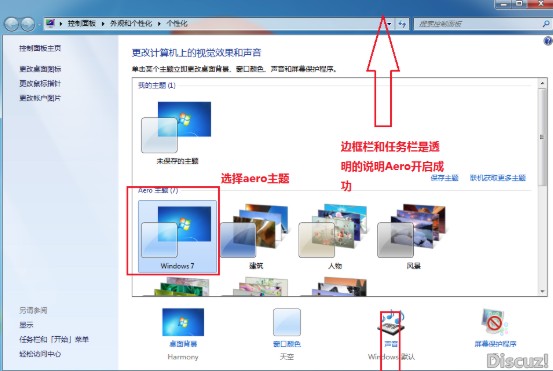Open 更改帐户图片 link
This screenshot has width=553, height=371.
tap(40, 98)
